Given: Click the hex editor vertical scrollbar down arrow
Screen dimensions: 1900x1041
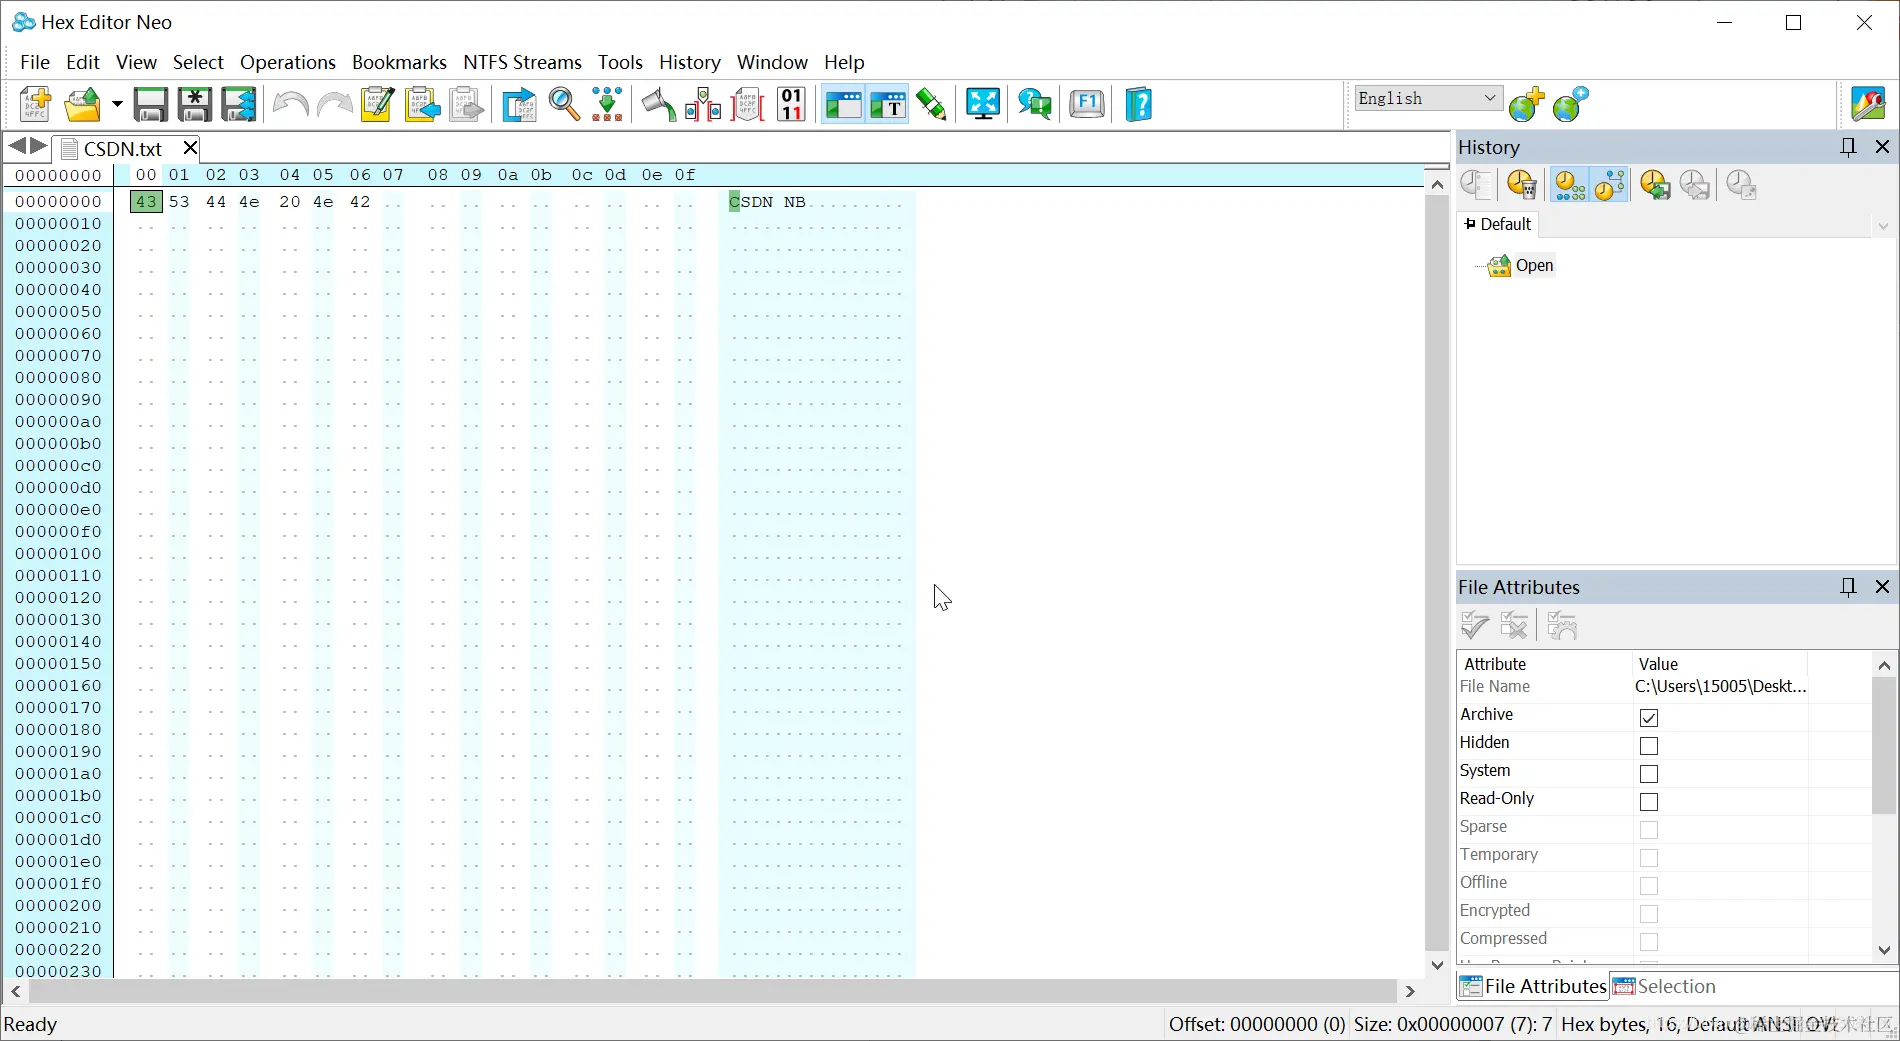Looking at the screenshot, I should point(1437,965).
